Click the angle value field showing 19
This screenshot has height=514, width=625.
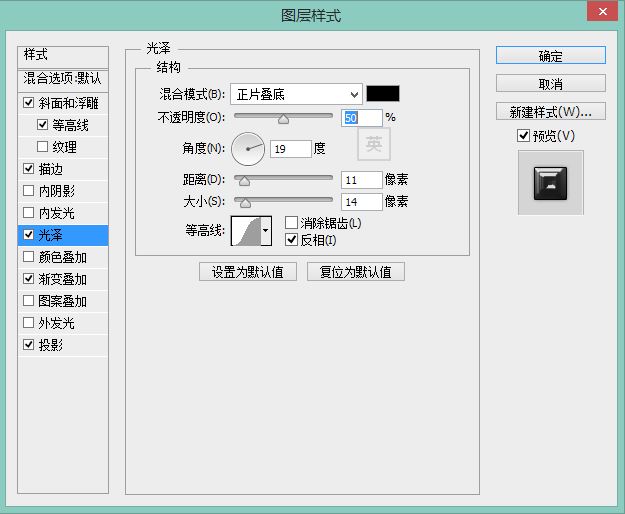291,149
